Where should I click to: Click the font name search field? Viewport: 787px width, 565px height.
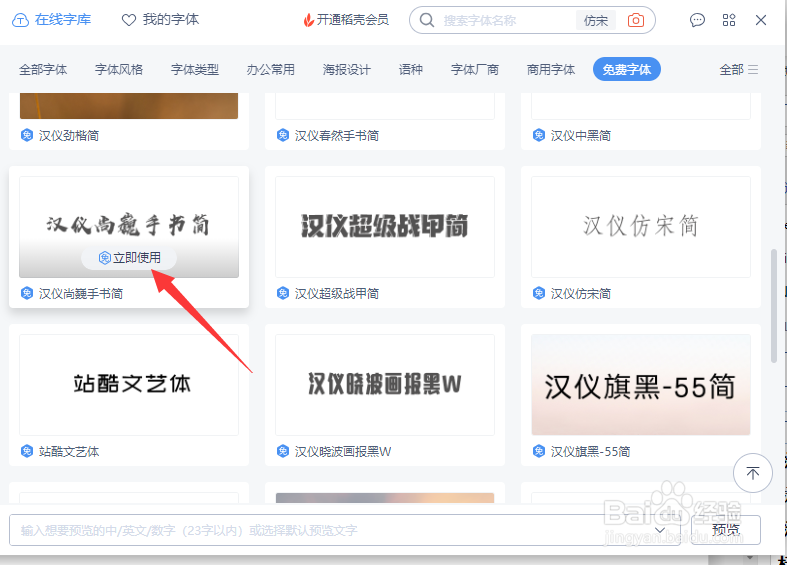pyautogui.click(x=507, y=21)
